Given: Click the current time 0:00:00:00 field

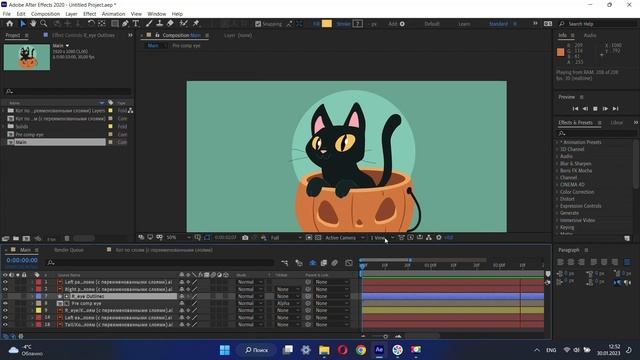Looking at the screenshot, I should [22, 260].
